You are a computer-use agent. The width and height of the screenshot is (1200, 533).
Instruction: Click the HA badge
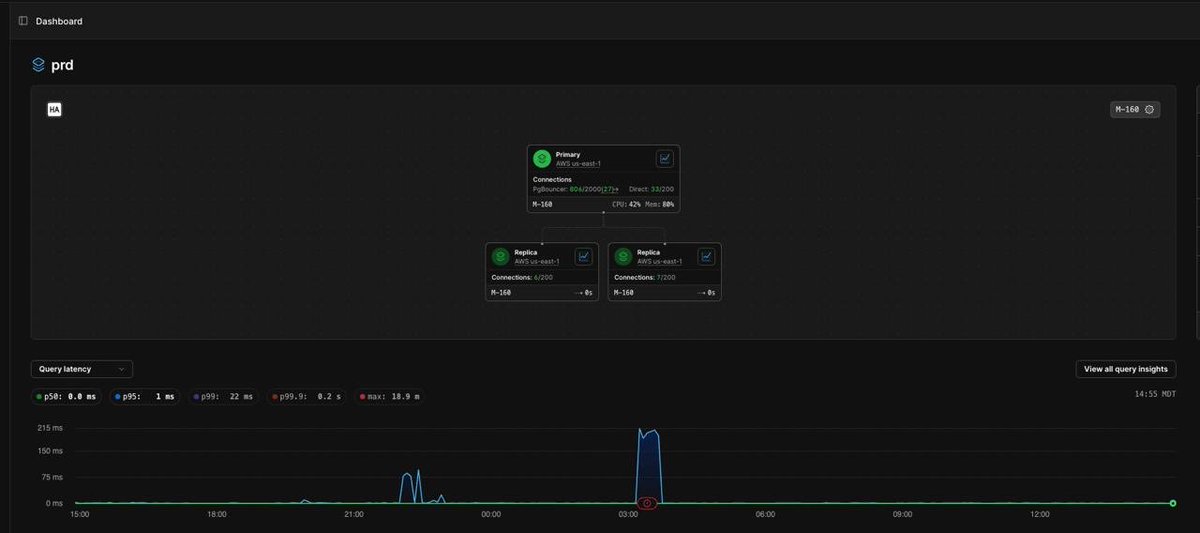(55, 109)
